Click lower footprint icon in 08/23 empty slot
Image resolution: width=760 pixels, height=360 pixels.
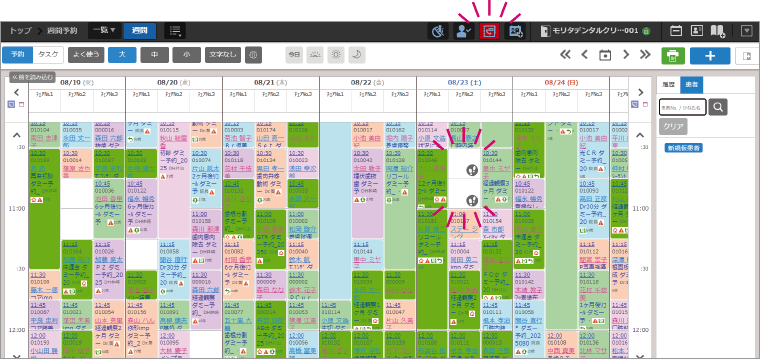[472, 200]
